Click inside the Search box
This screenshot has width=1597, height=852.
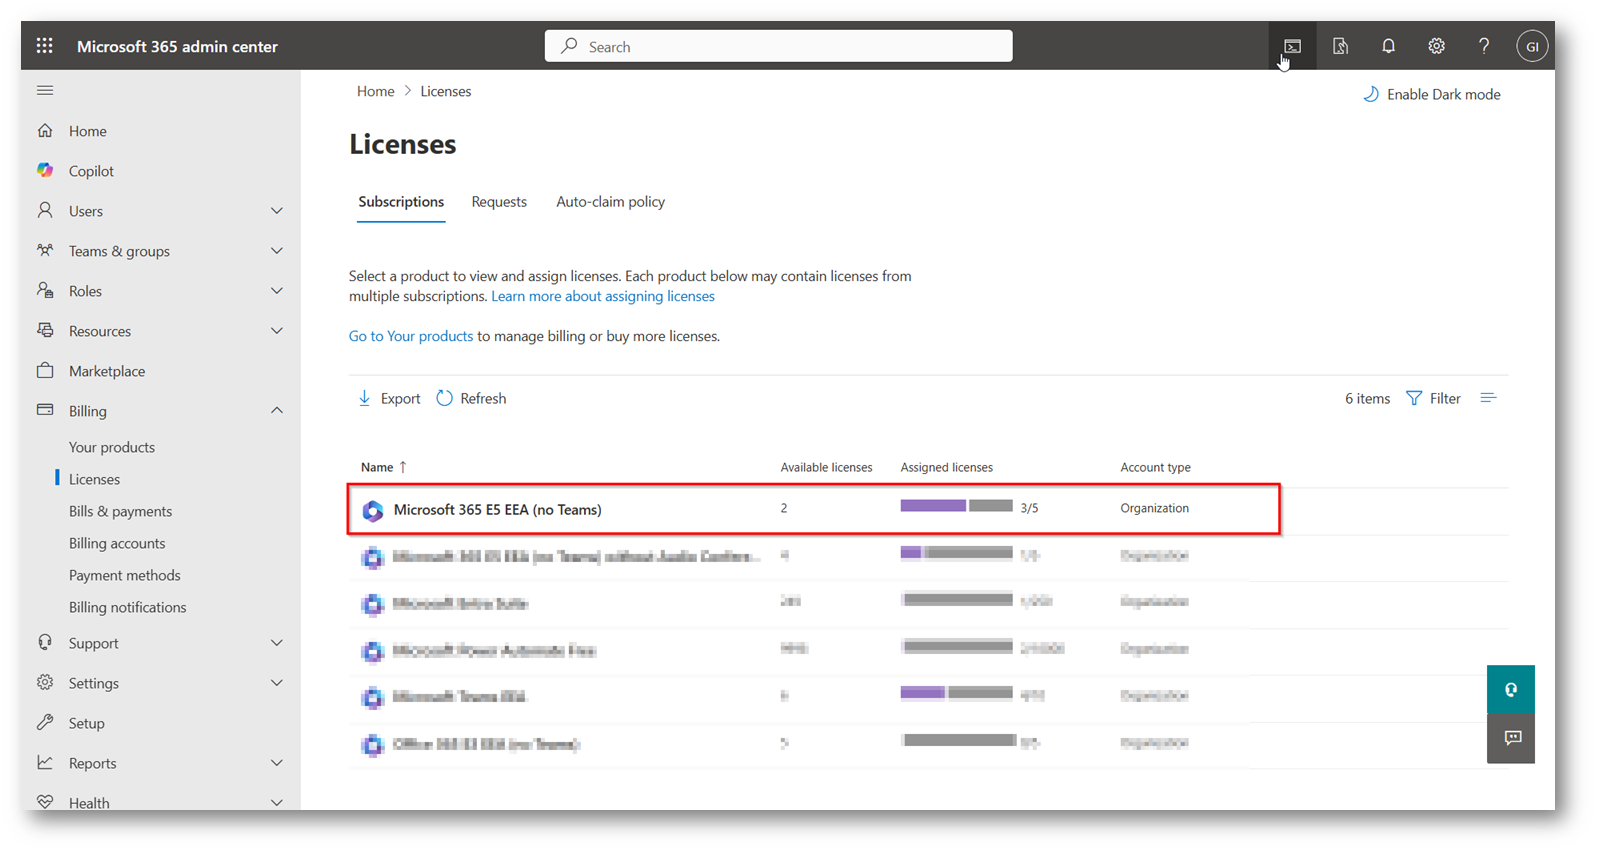778,46
